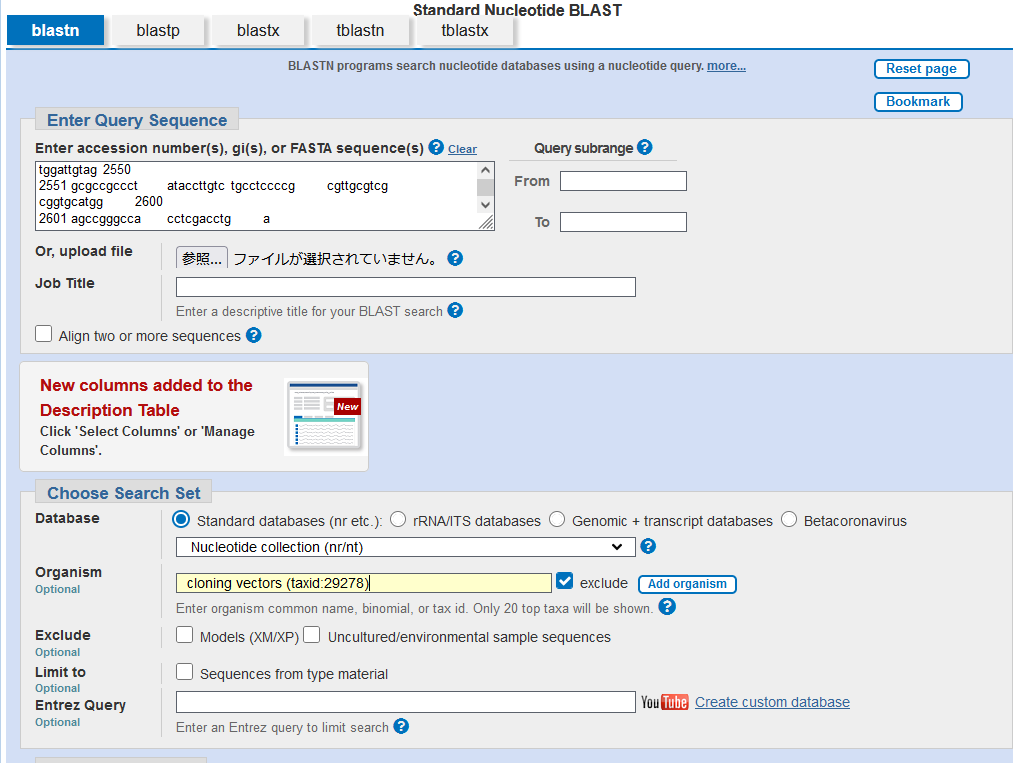Click the Enter Query Sequence heading
The image size is (1013, 763).
137,120
